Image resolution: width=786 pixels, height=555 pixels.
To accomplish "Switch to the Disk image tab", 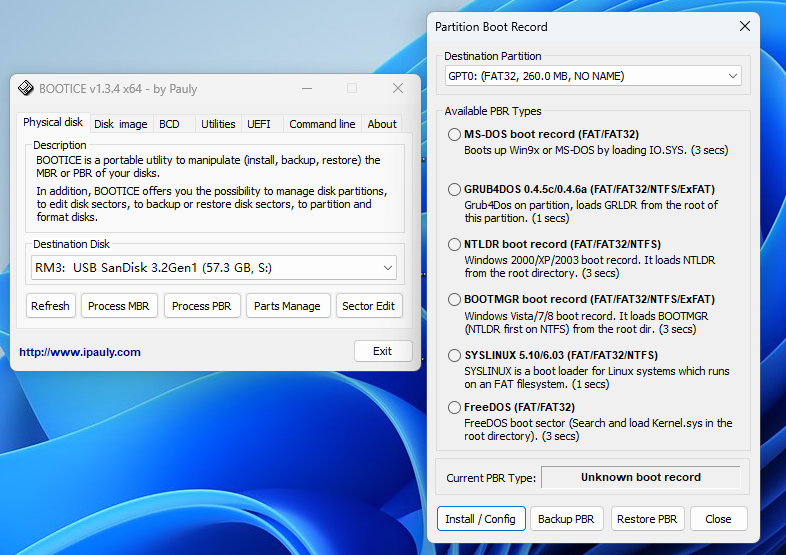I will 121,124.
